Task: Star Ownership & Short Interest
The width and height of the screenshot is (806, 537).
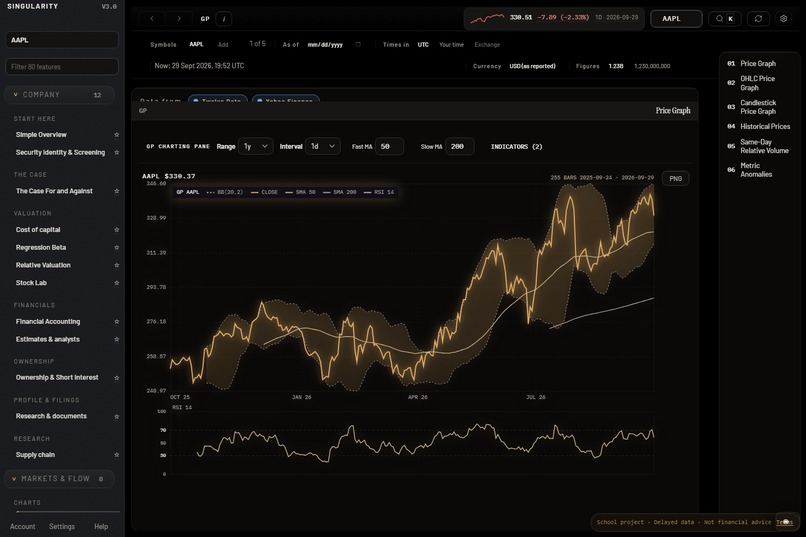Action: tap(117, 378)
